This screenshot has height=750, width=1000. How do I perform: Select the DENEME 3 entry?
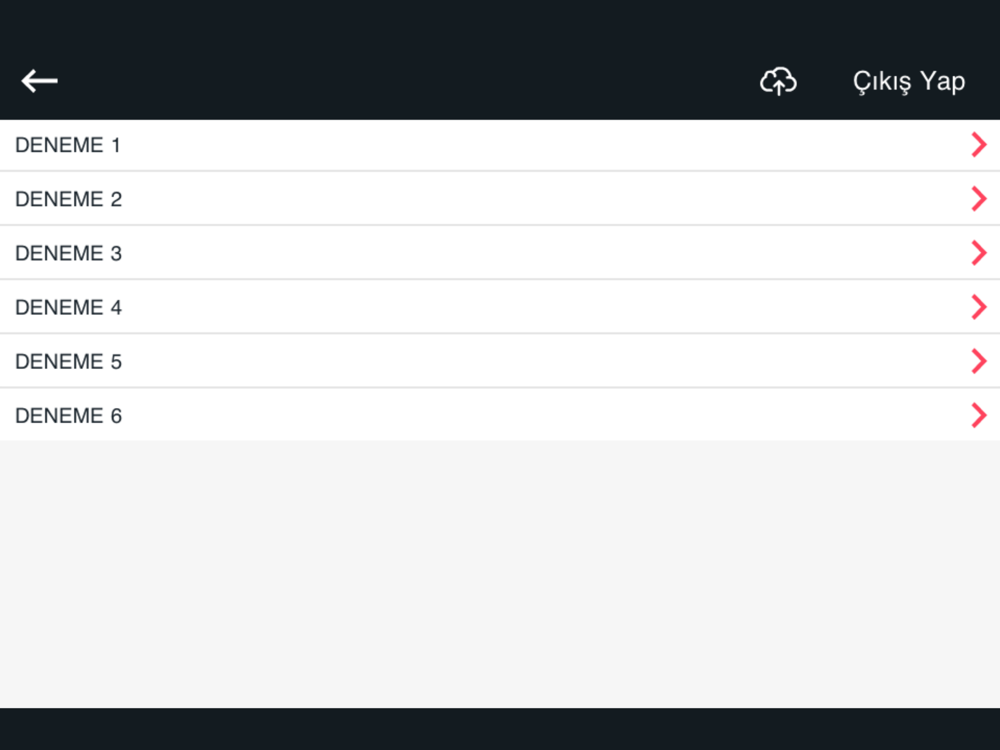[500, 253]
